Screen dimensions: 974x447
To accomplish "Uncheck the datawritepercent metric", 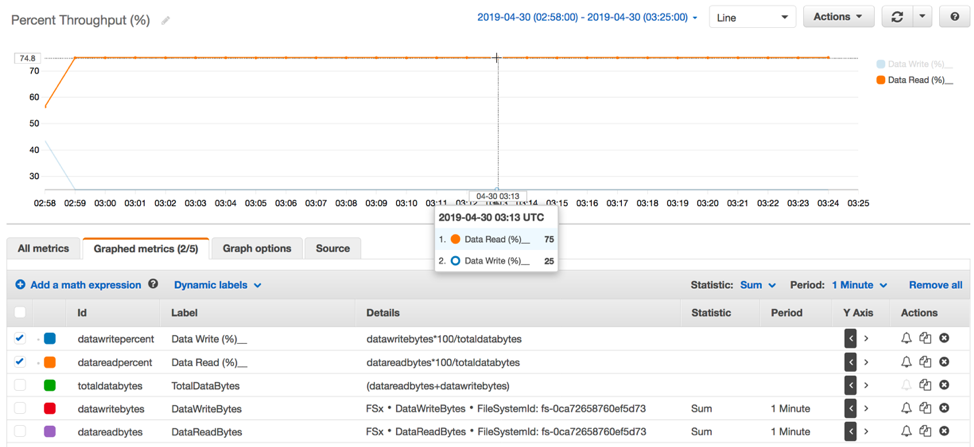I will (x=20, y=338).
